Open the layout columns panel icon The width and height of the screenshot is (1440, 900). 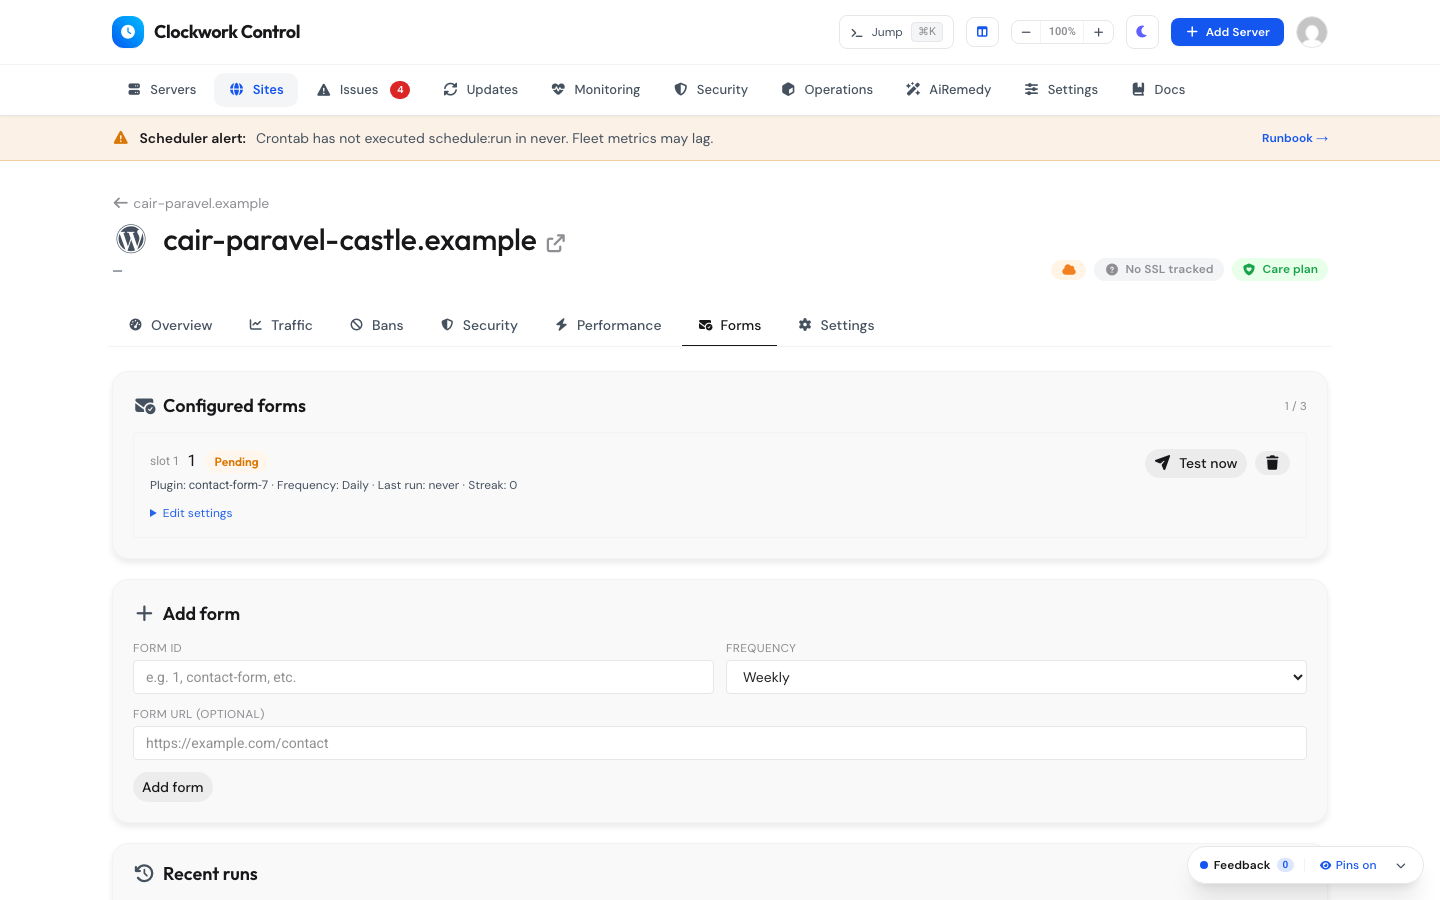point(982,32)
